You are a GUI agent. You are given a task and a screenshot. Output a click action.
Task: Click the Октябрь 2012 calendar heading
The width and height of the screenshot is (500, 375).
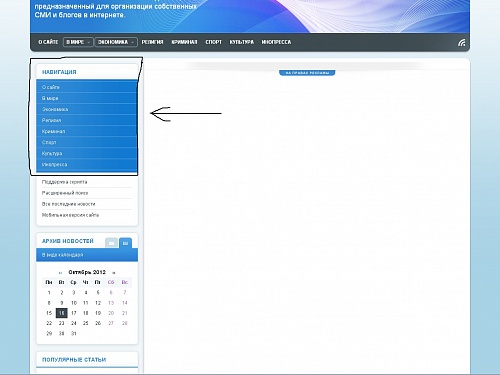pos(87,272)
